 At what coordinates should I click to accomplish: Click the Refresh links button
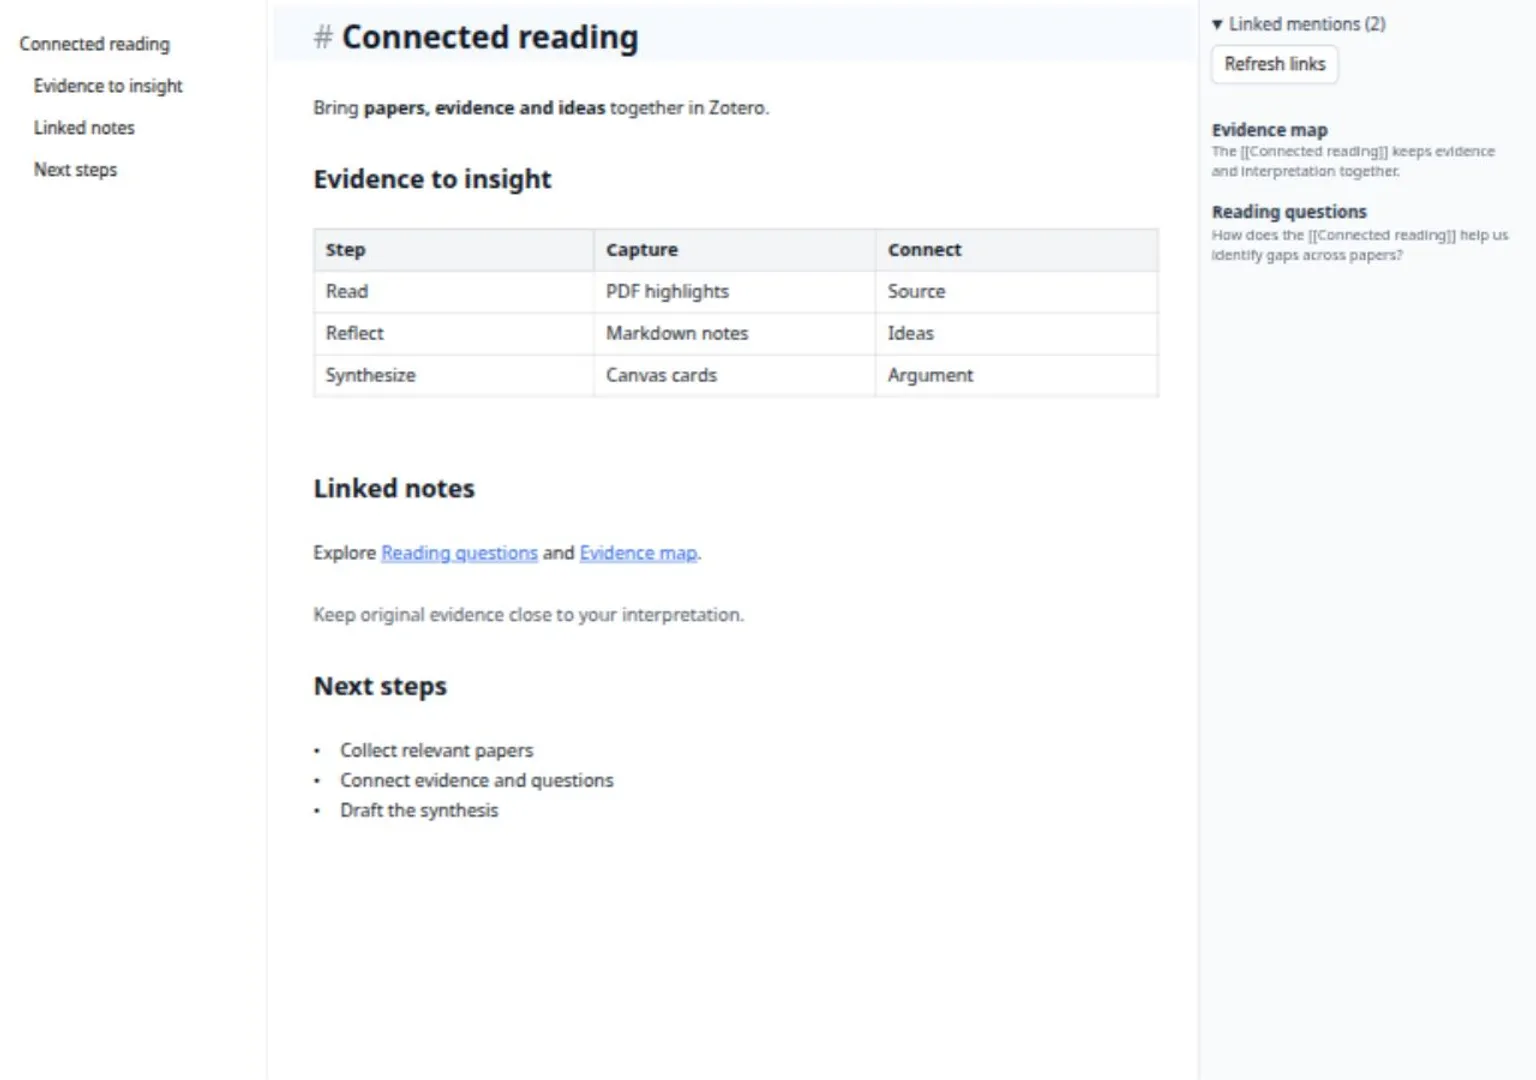(x=1274, y=64)
